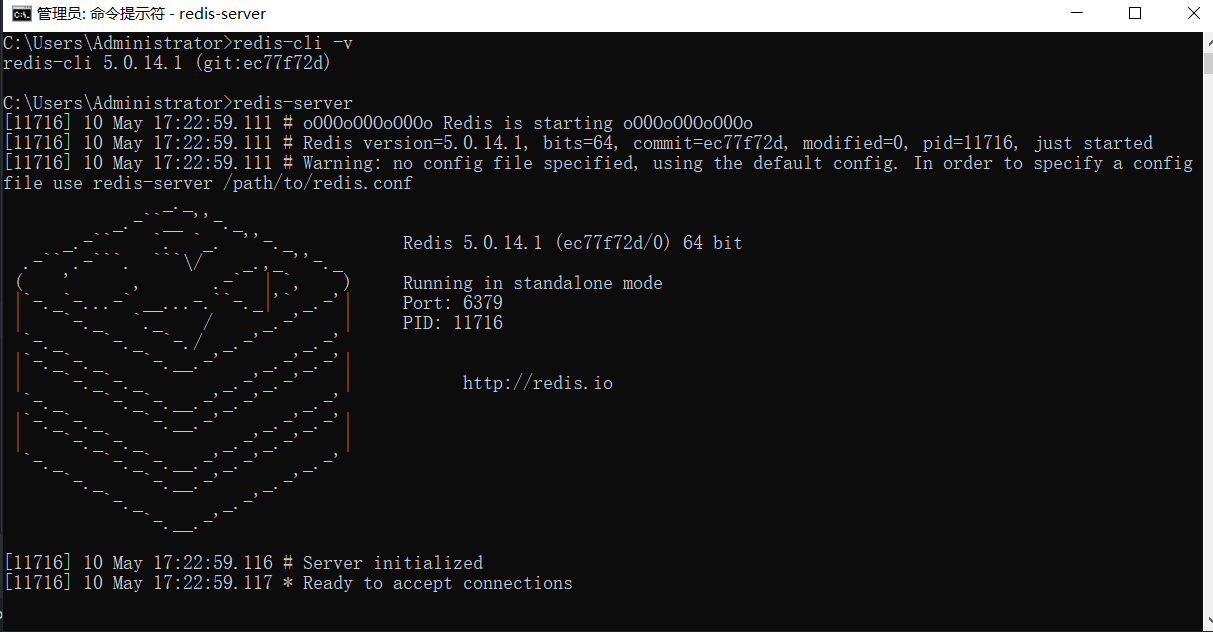Click the 'Server initialized' log line

[243, 563]
